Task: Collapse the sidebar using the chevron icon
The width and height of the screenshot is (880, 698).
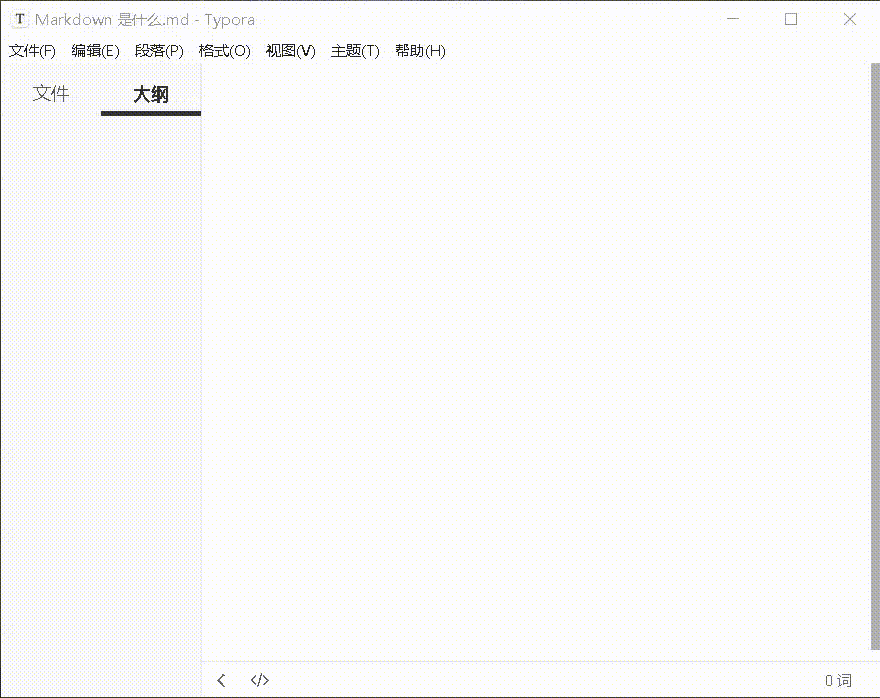Action: (220, 680)
